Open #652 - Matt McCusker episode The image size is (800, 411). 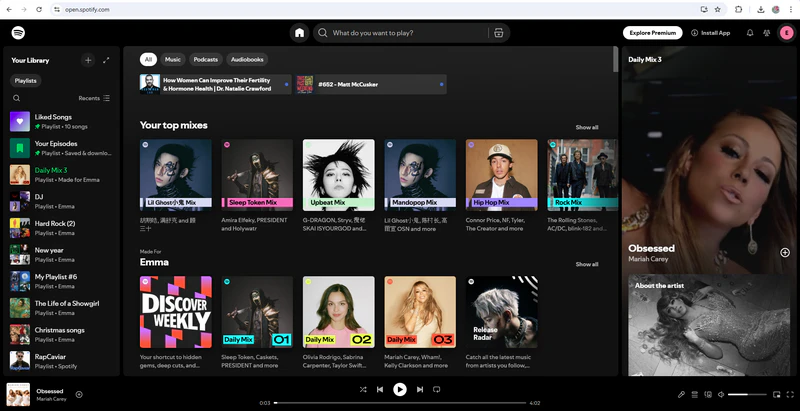click(x=371, y=84)
